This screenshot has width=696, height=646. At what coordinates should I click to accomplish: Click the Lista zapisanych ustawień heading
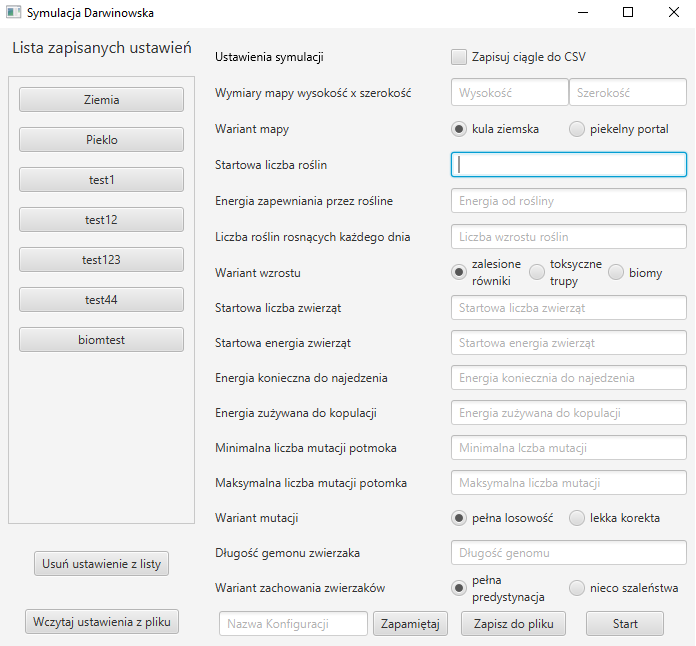point(102,48)
